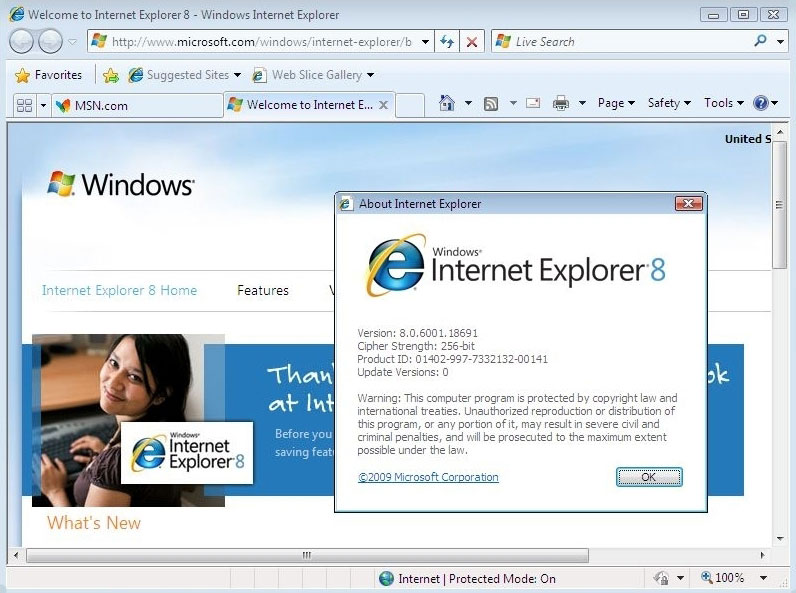The image size is (796, 593).
Task: Open the Feeds dropdown arrow
Action: [513, 103]
